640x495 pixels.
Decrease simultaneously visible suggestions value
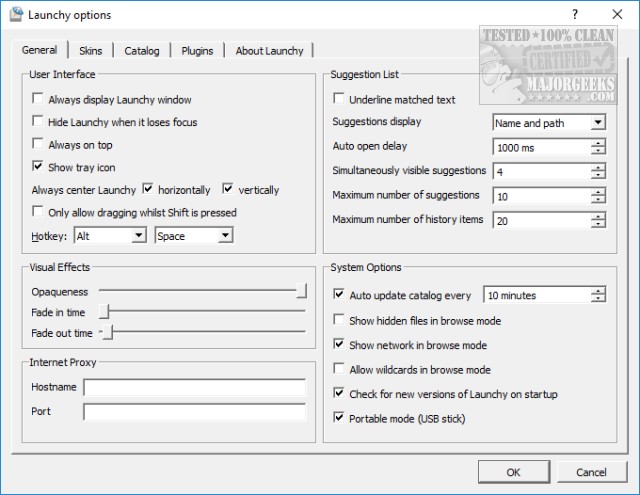598,175
